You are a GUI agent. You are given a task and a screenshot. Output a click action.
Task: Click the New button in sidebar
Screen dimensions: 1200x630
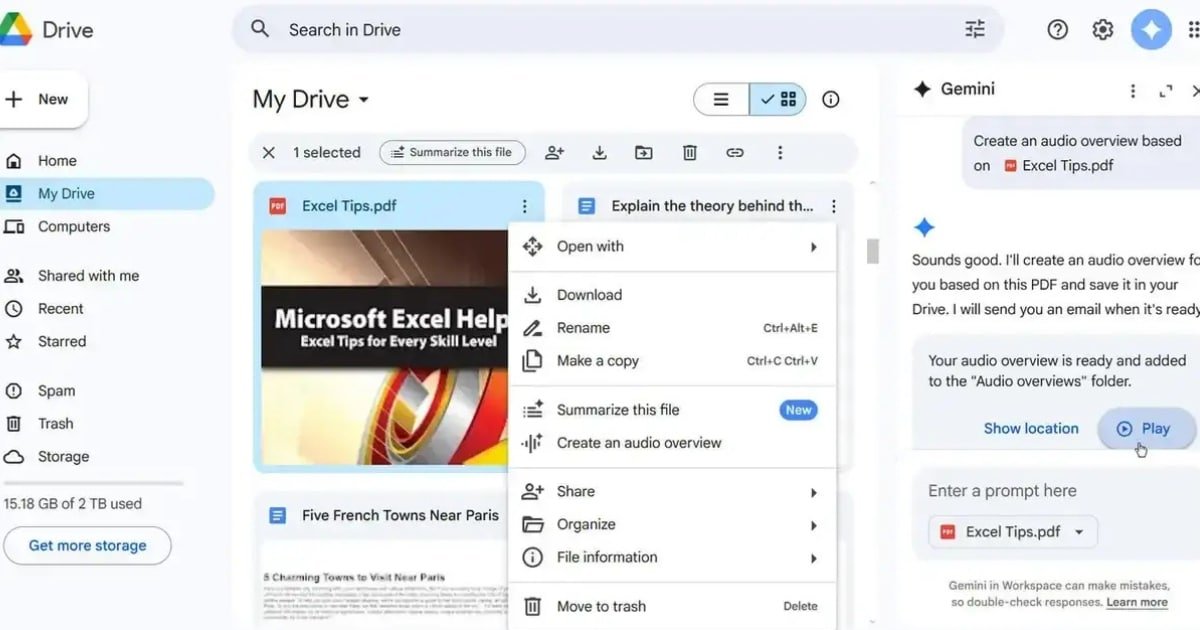click(x=42, y=99)
